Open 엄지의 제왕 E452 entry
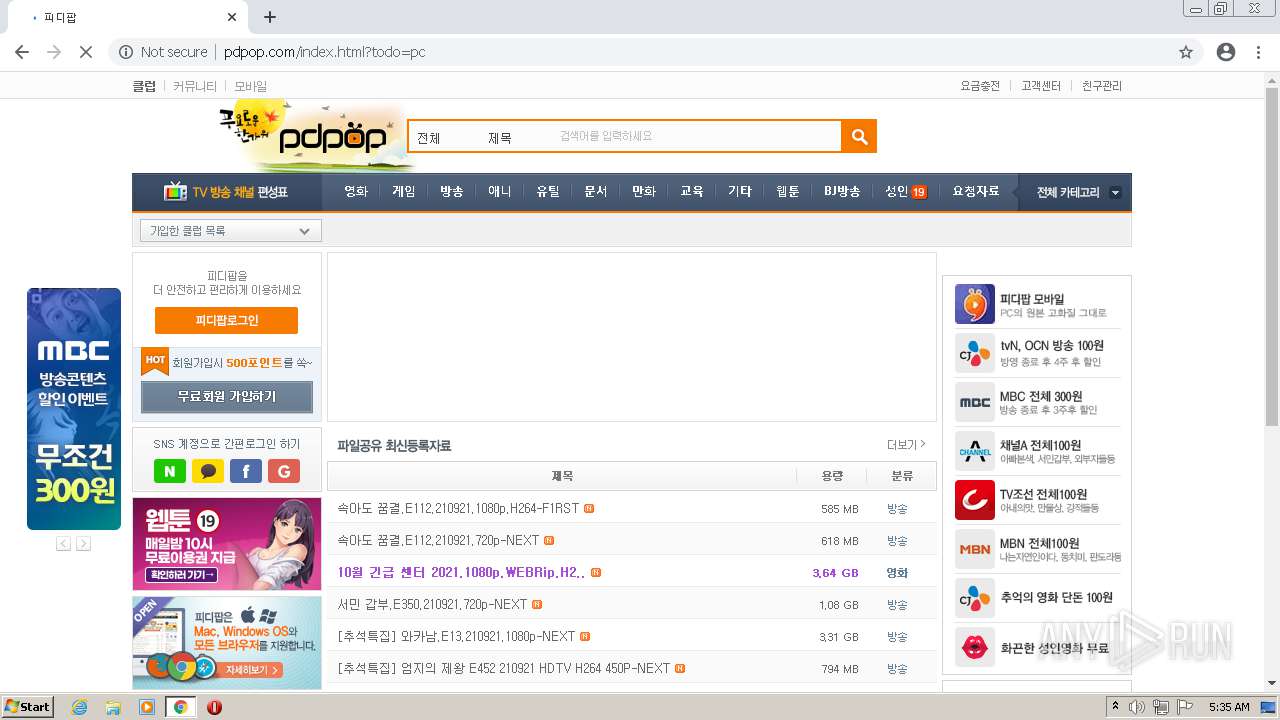The width and height of the screenshot is (1280, 720). 504,668
